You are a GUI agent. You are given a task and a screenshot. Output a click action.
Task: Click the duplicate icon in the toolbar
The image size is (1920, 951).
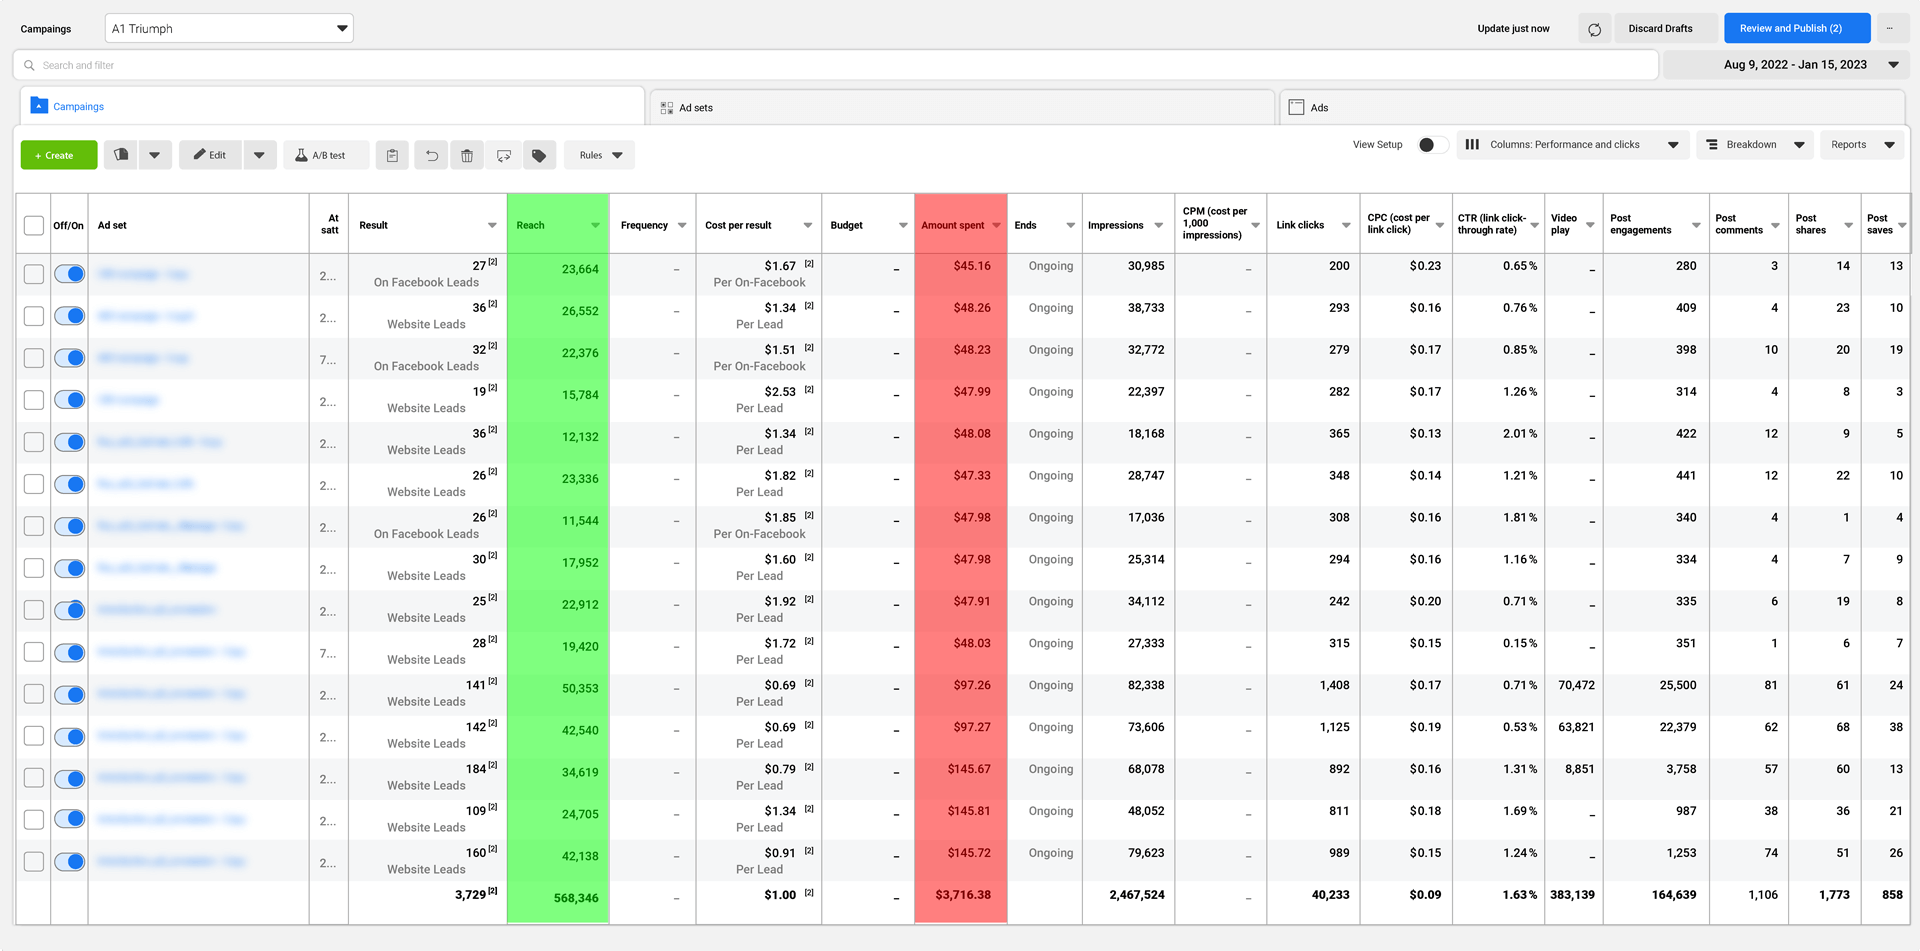click(121, 155)
